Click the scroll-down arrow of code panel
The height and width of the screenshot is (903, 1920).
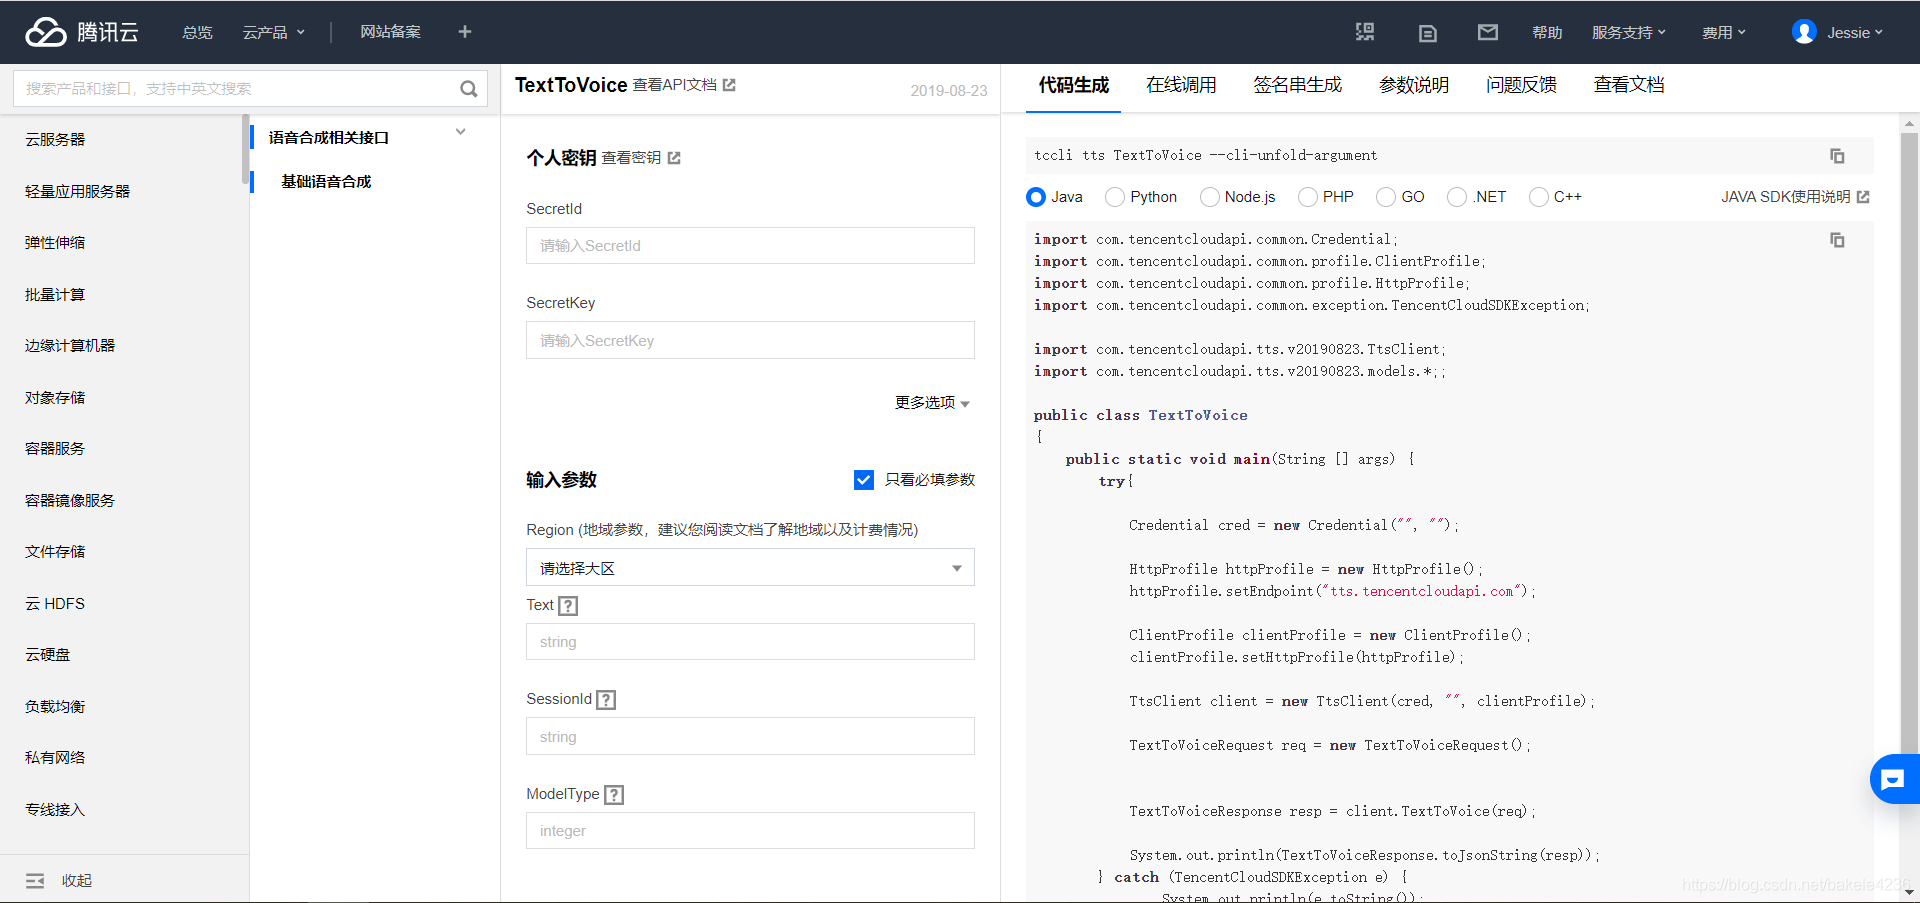(1909, 892)
